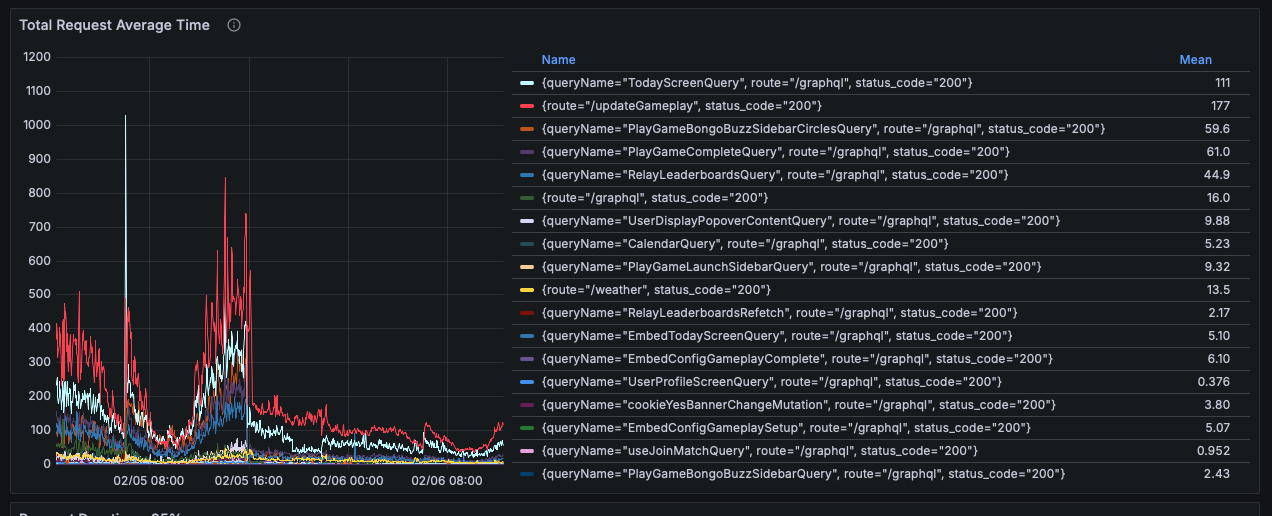
Task: Click the 02/05 16:00 time axis label
Action: pos(249,480)
